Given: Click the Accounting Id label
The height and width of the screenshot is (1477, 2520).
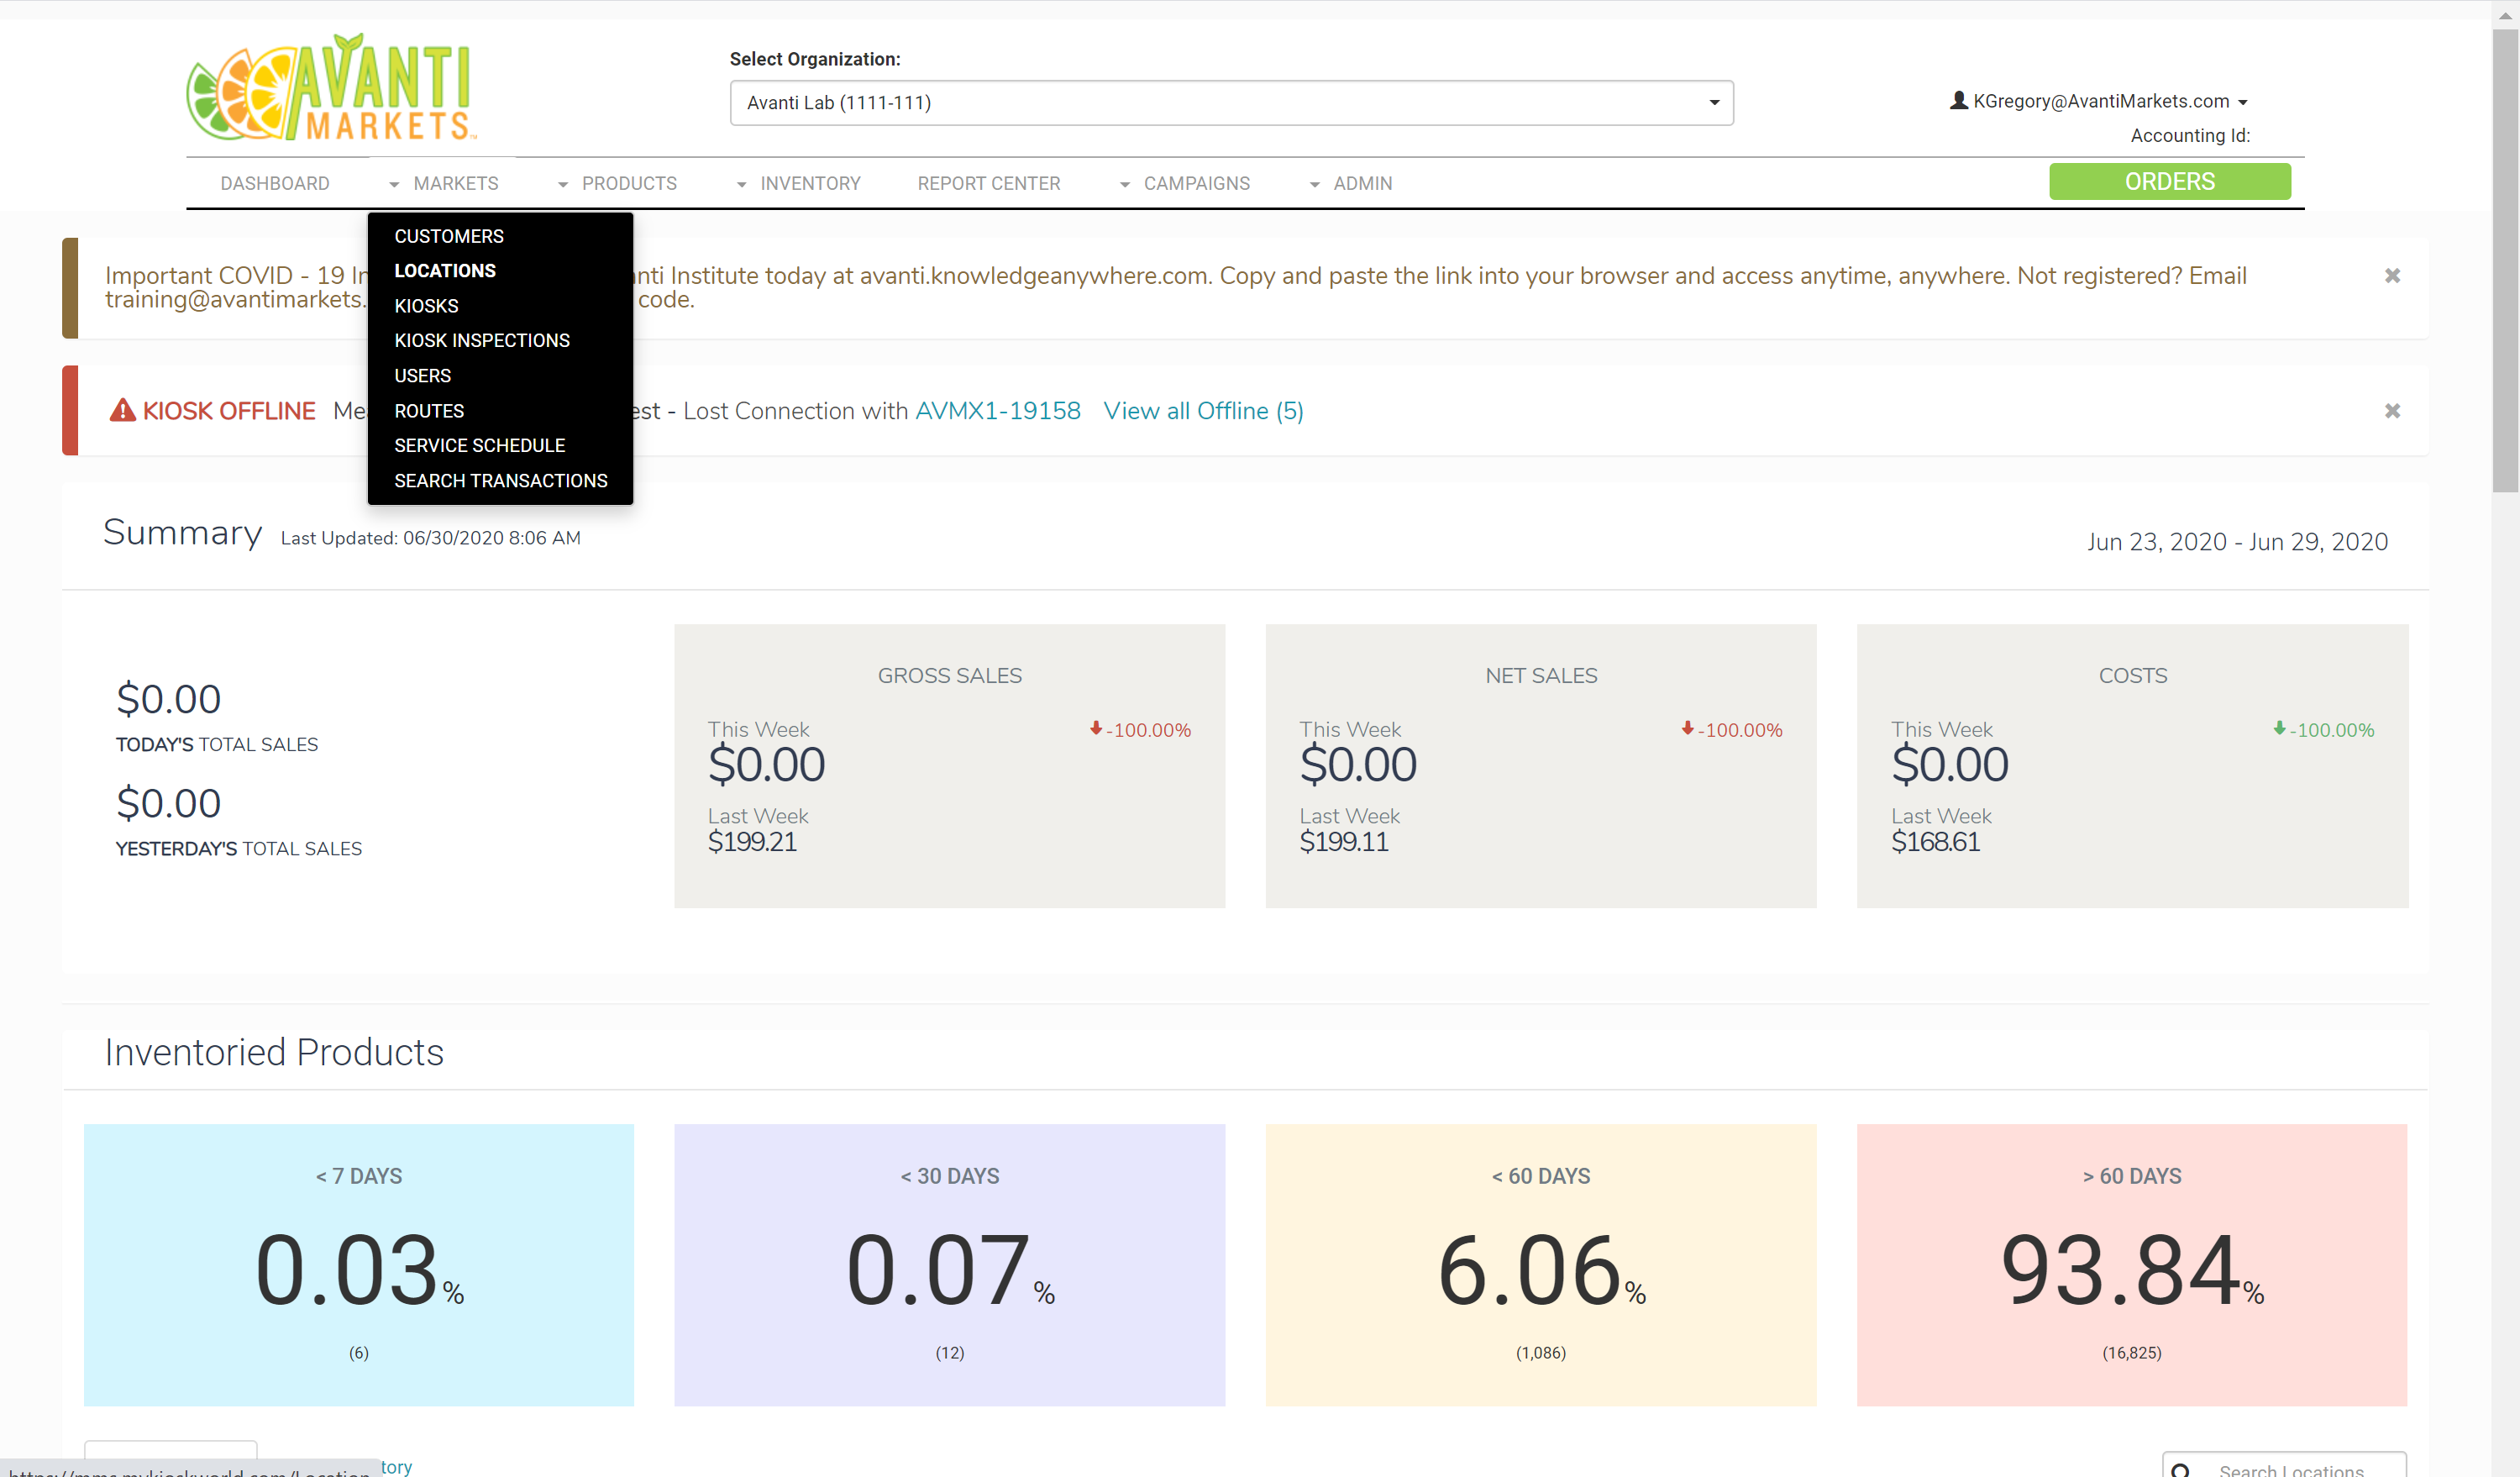Looking at the screenshot, I should pos(2190,136).
